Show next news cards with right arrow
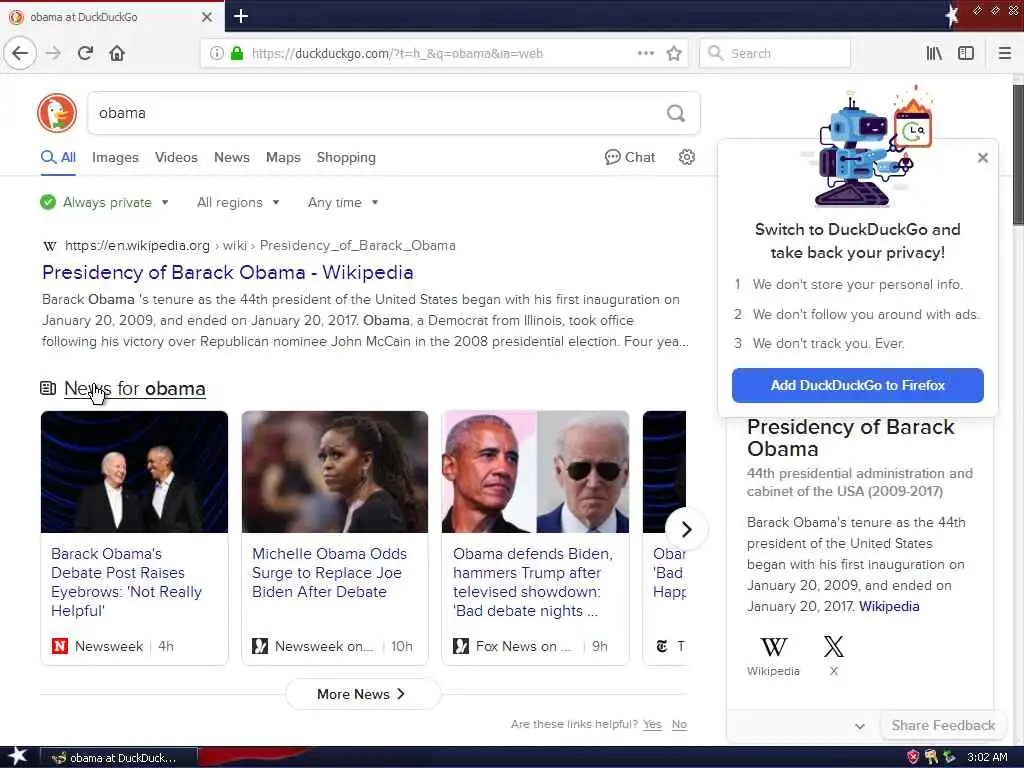1024x768 pixels. coord(686,529)
